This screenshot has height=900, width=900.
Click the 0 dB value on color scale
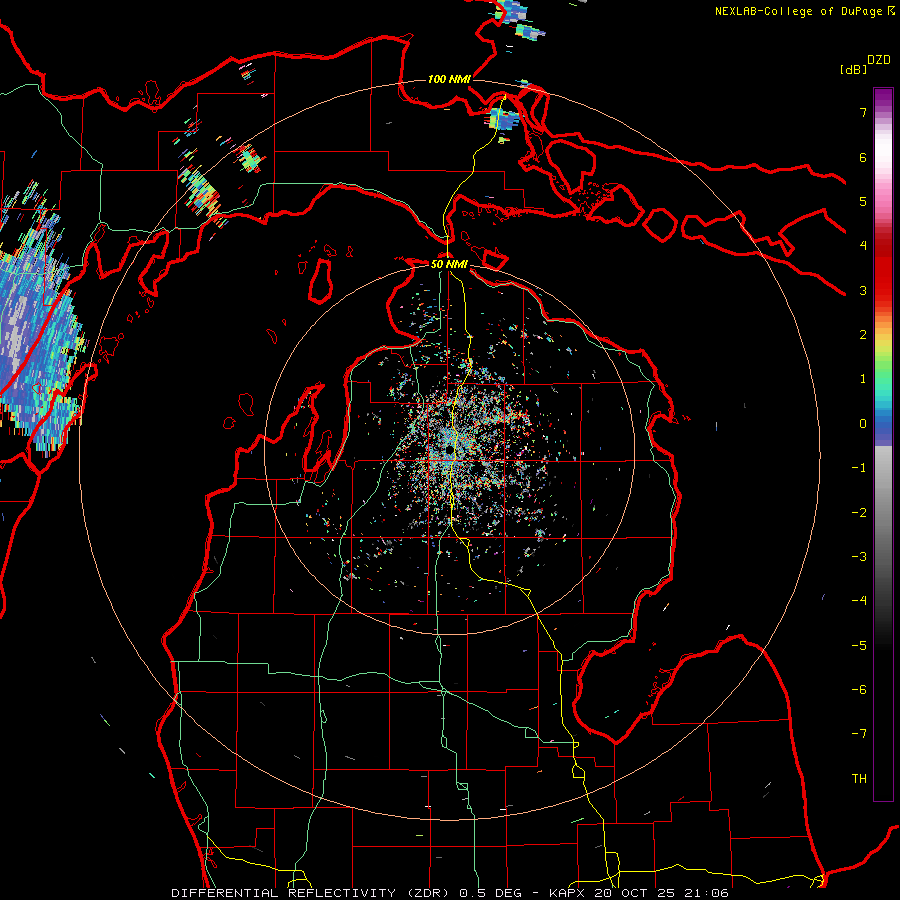click(x=863, y=424)
